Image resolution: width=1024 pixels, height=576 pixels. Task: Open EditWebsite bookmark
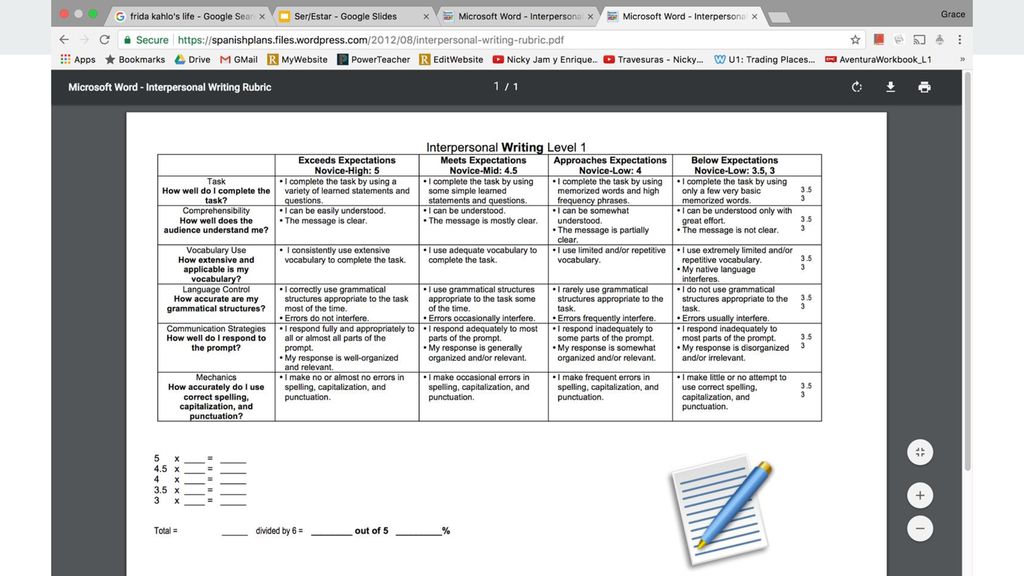pyautogui.click(x=451, y=59)
